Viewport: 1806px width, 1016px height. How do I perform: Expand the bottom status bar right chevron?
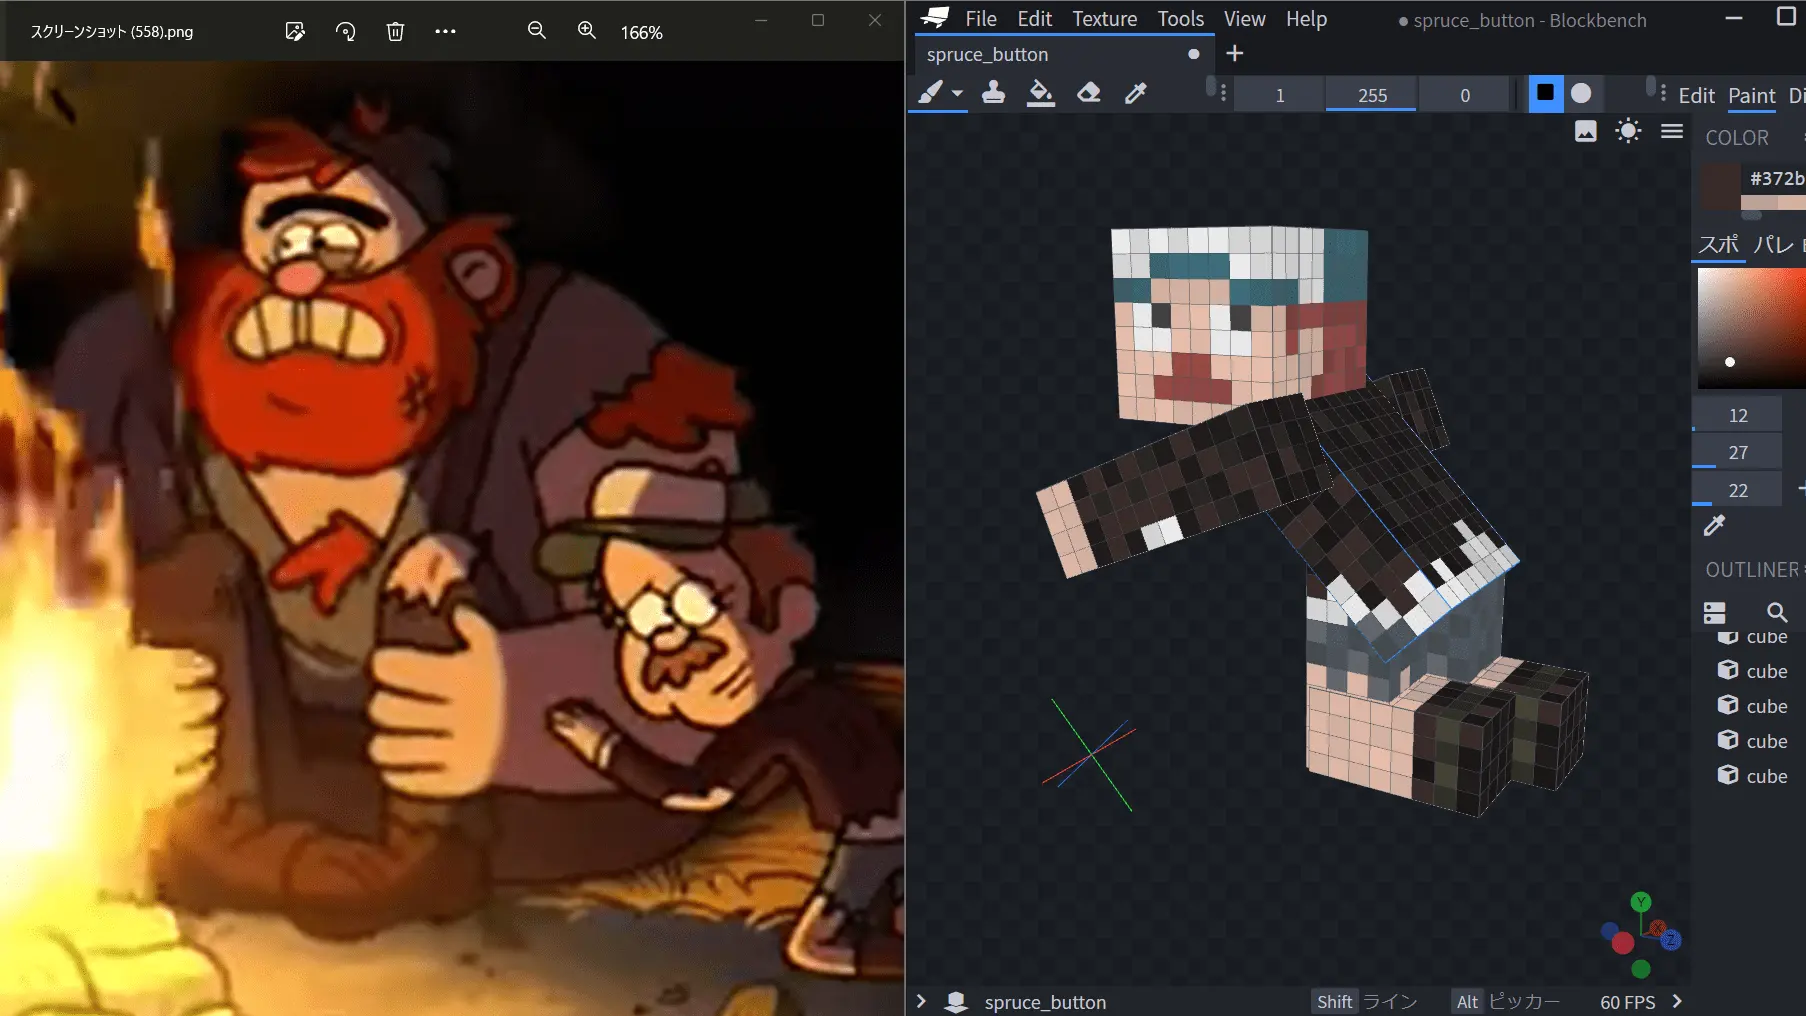click(1677, 1001)
